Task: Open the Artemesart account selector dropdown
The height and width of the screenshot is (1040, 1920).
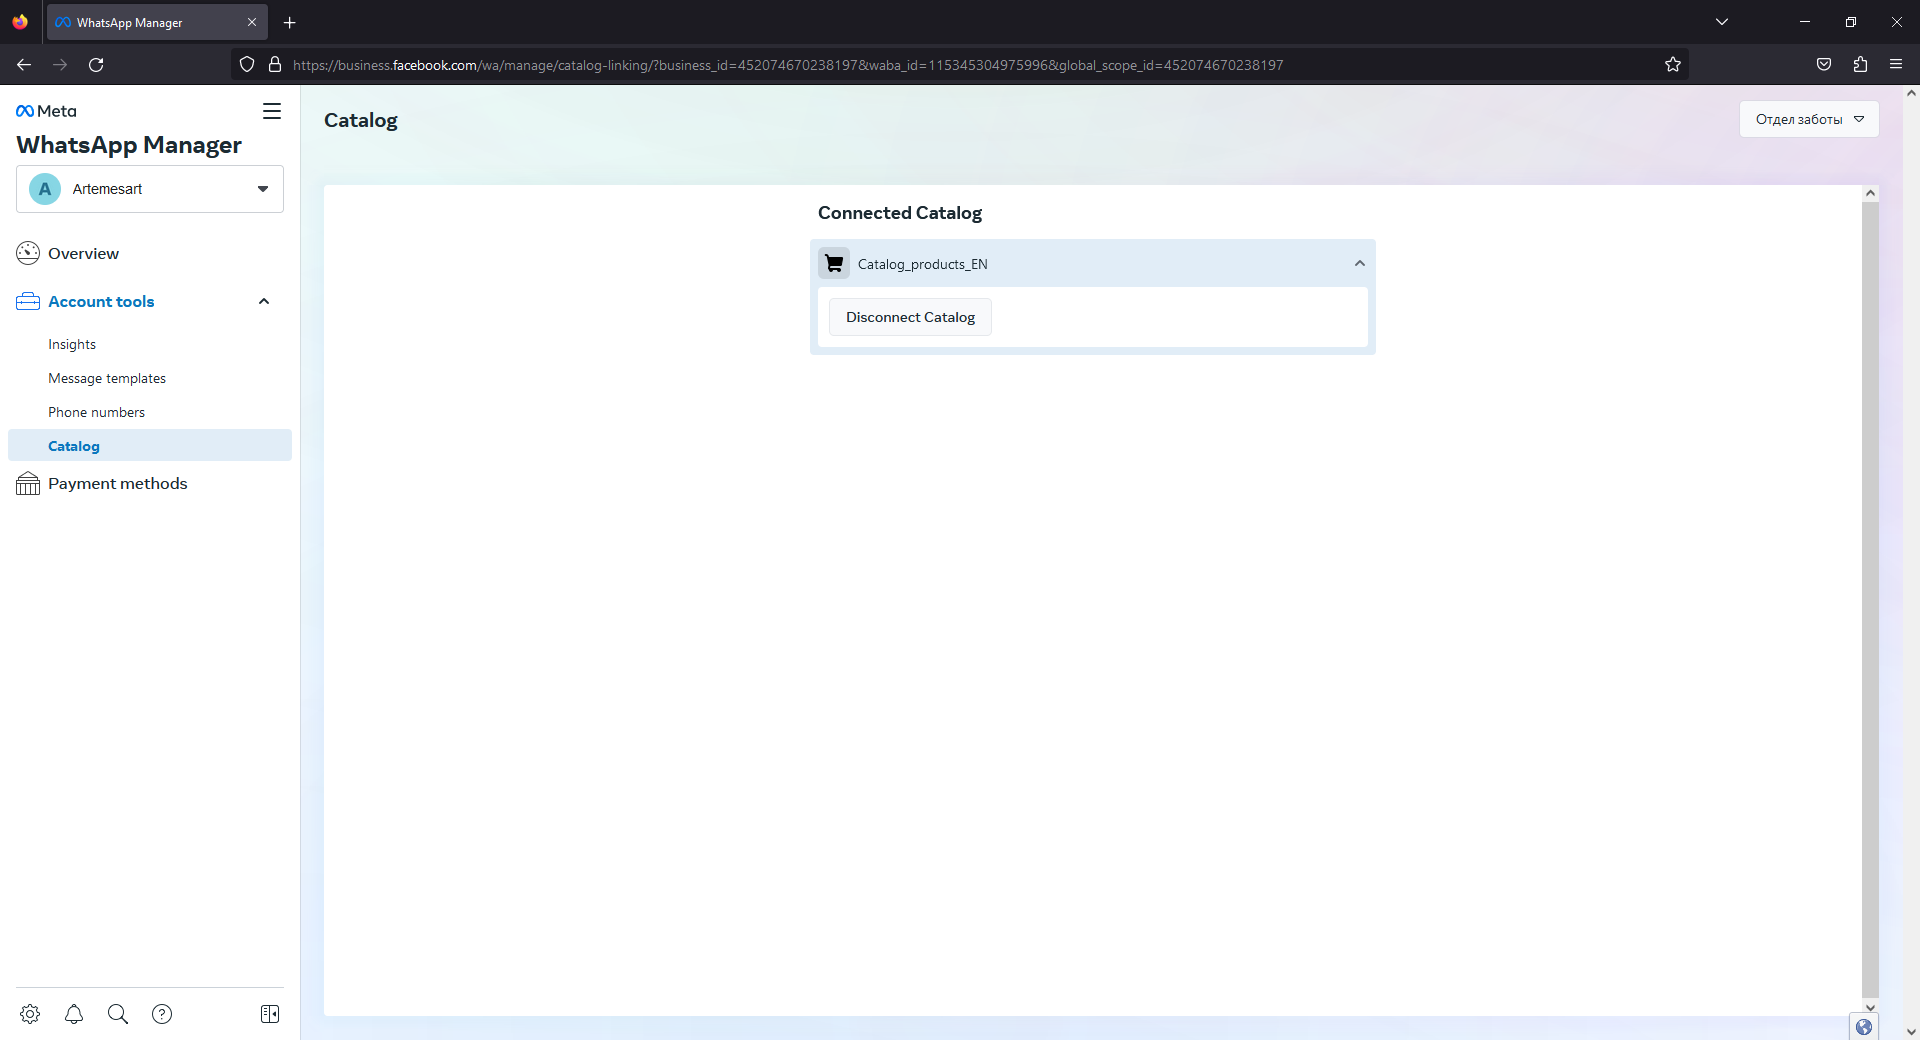Action: 150,189
